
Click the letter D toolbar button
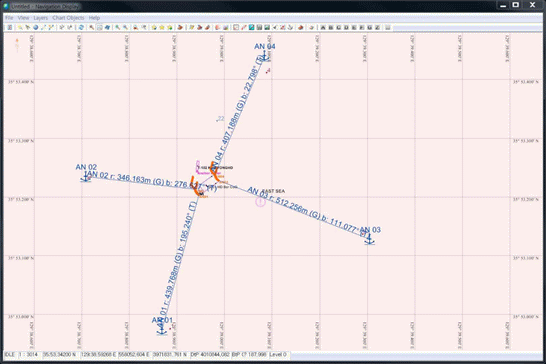click(346, 27)
